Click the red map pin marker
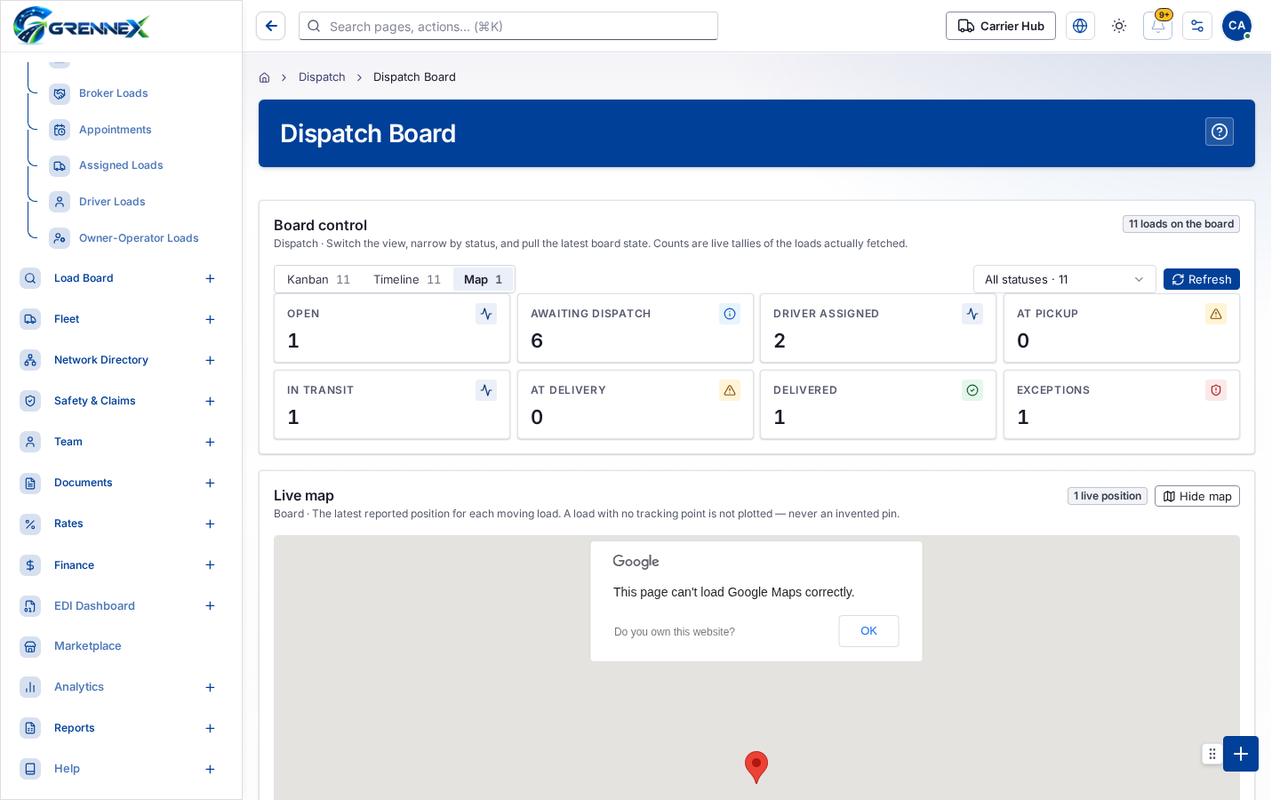 756,767
